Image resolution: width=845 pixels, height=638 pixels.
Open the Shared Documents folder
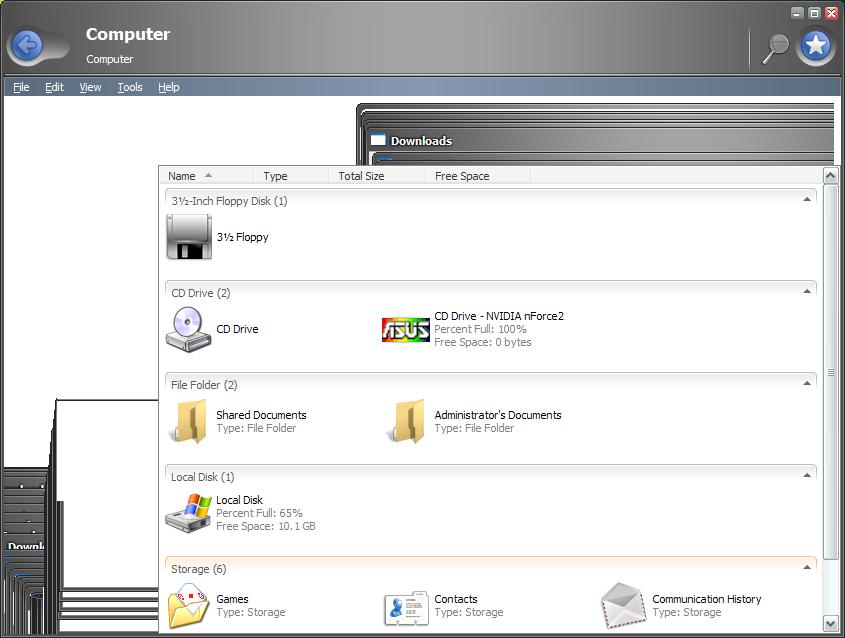[x=189, y=421]
